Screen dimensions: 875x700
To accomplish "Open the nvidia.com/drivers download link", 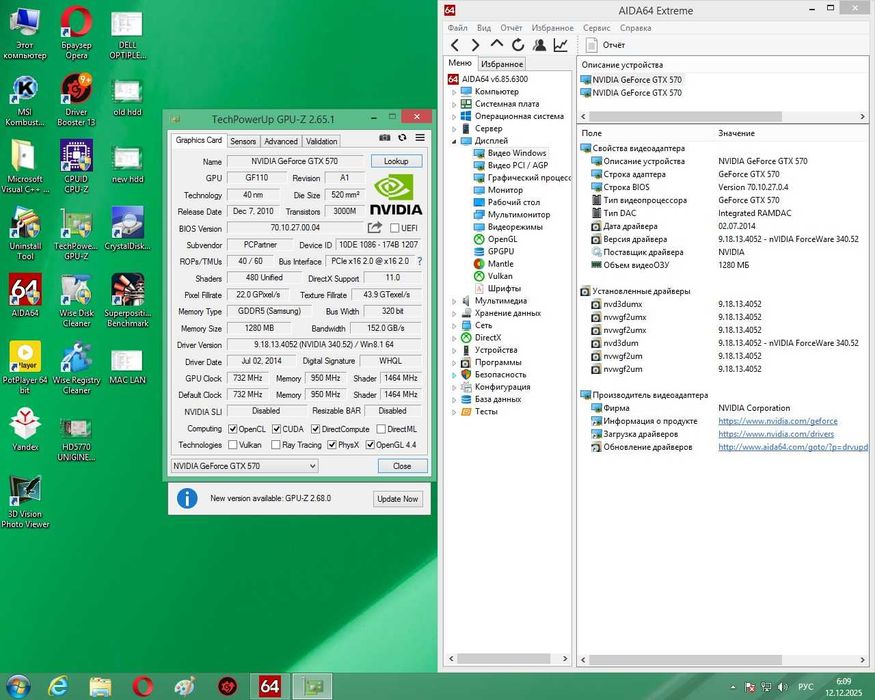I will pos(776,434).
